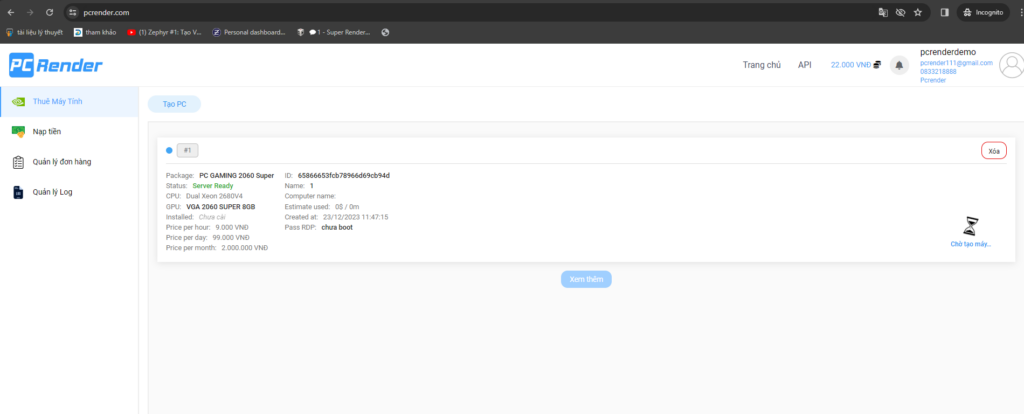The height and width of the screenshot is (414, 1024).
Task: Click the Price per month 2.000.000 VNĐ value
Action: coord(245,248)
